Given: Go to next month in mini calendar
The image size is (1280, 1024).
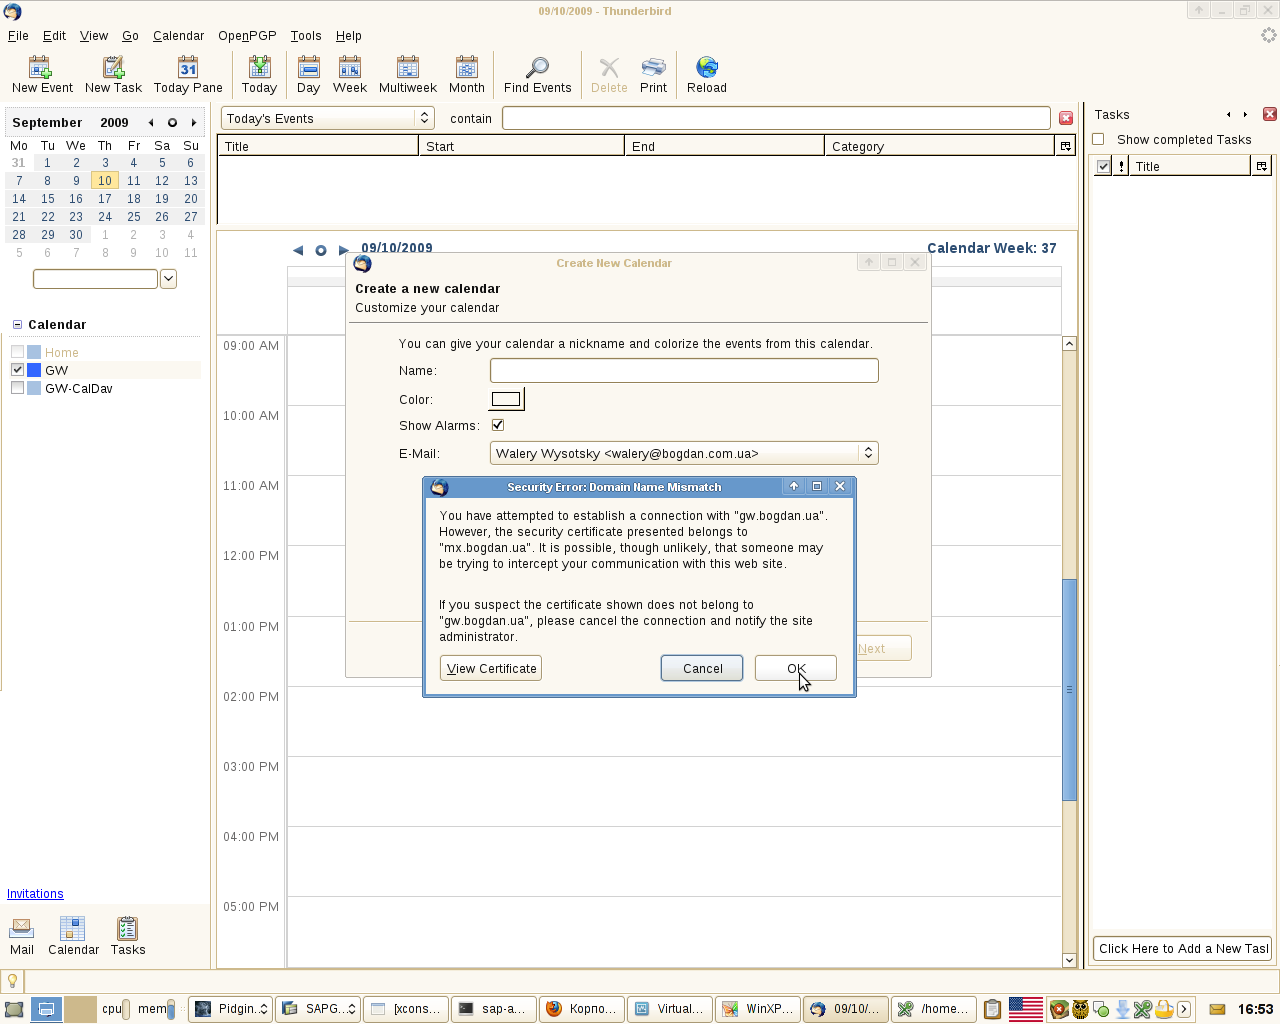Looking at the screenshot, I should (194, 122).
